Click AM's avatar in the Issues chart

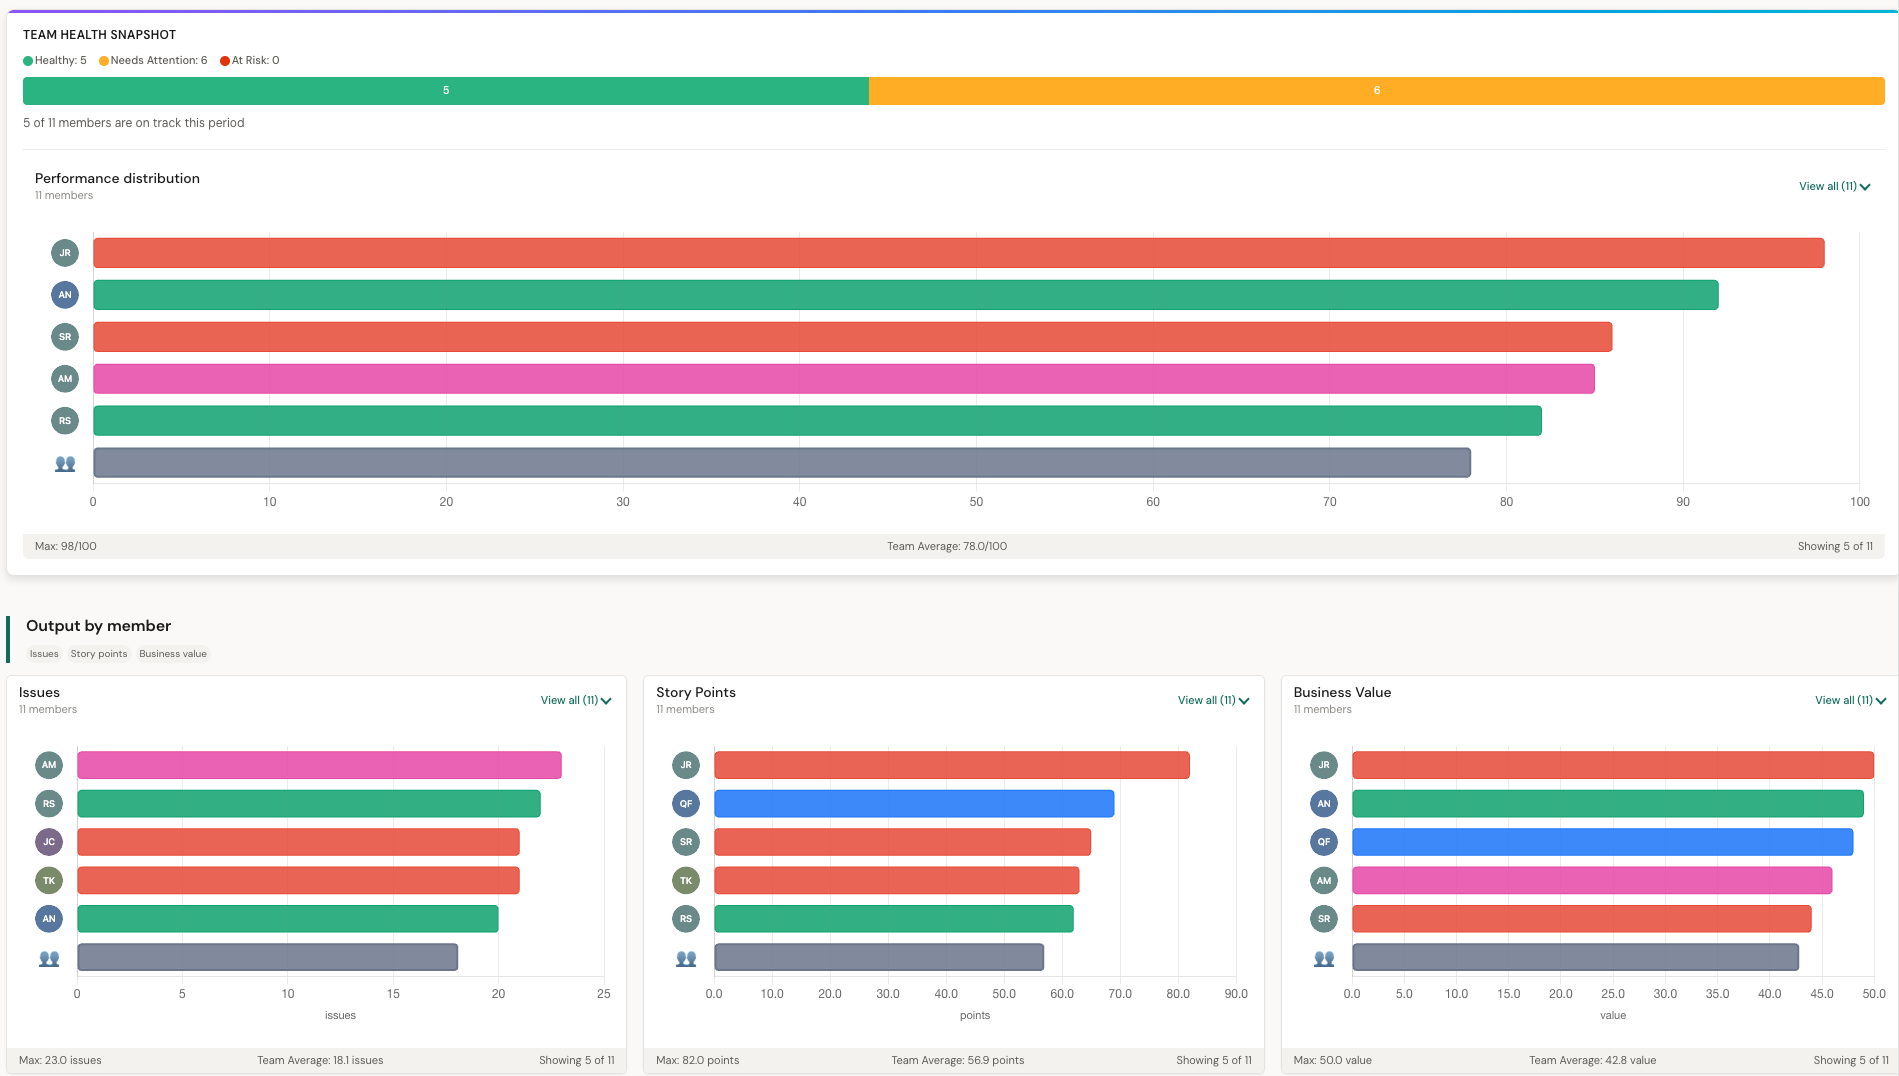coord(49,765)
